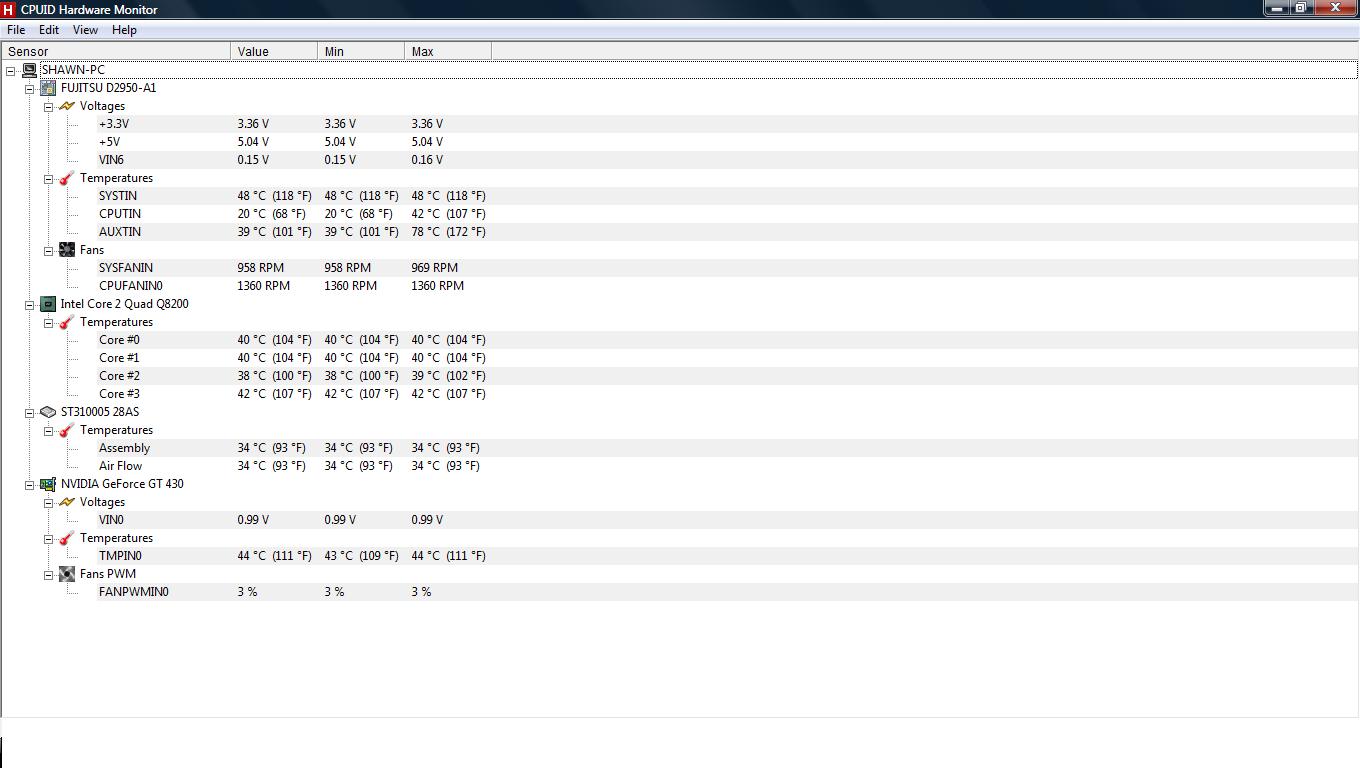Click the Voltages icon under NVIDIA GeForce
The height and width of the screenshot is (768, 1360).
click(67, 502)
